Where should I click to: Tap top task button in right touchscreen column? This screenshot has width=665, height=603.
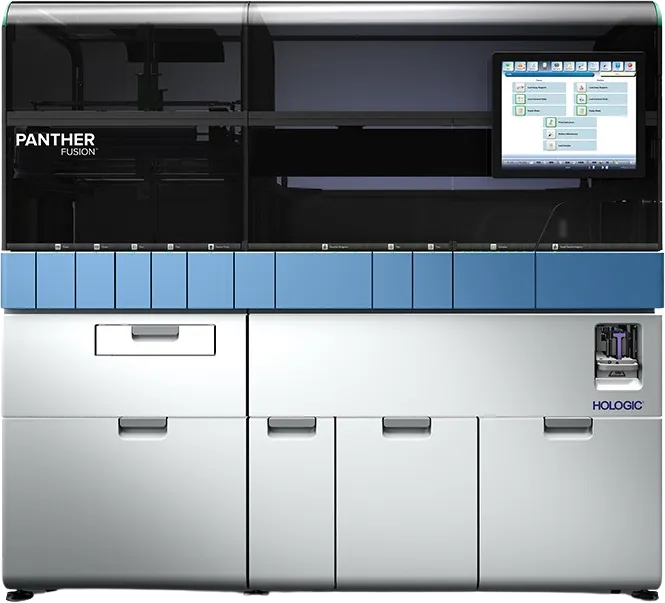point(601,87)
